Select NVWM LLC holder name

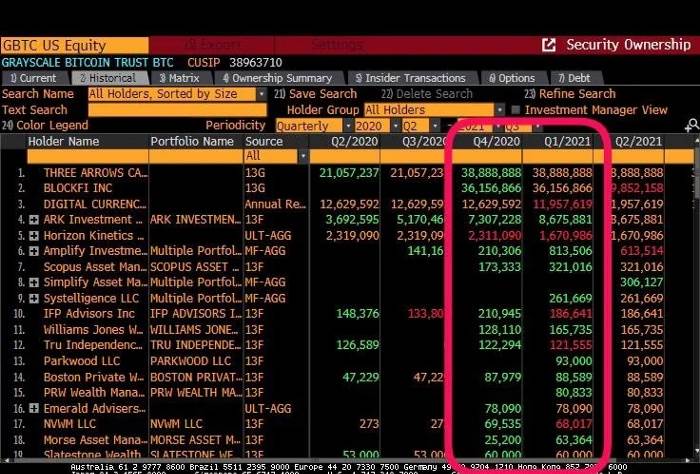pos(70,424)
